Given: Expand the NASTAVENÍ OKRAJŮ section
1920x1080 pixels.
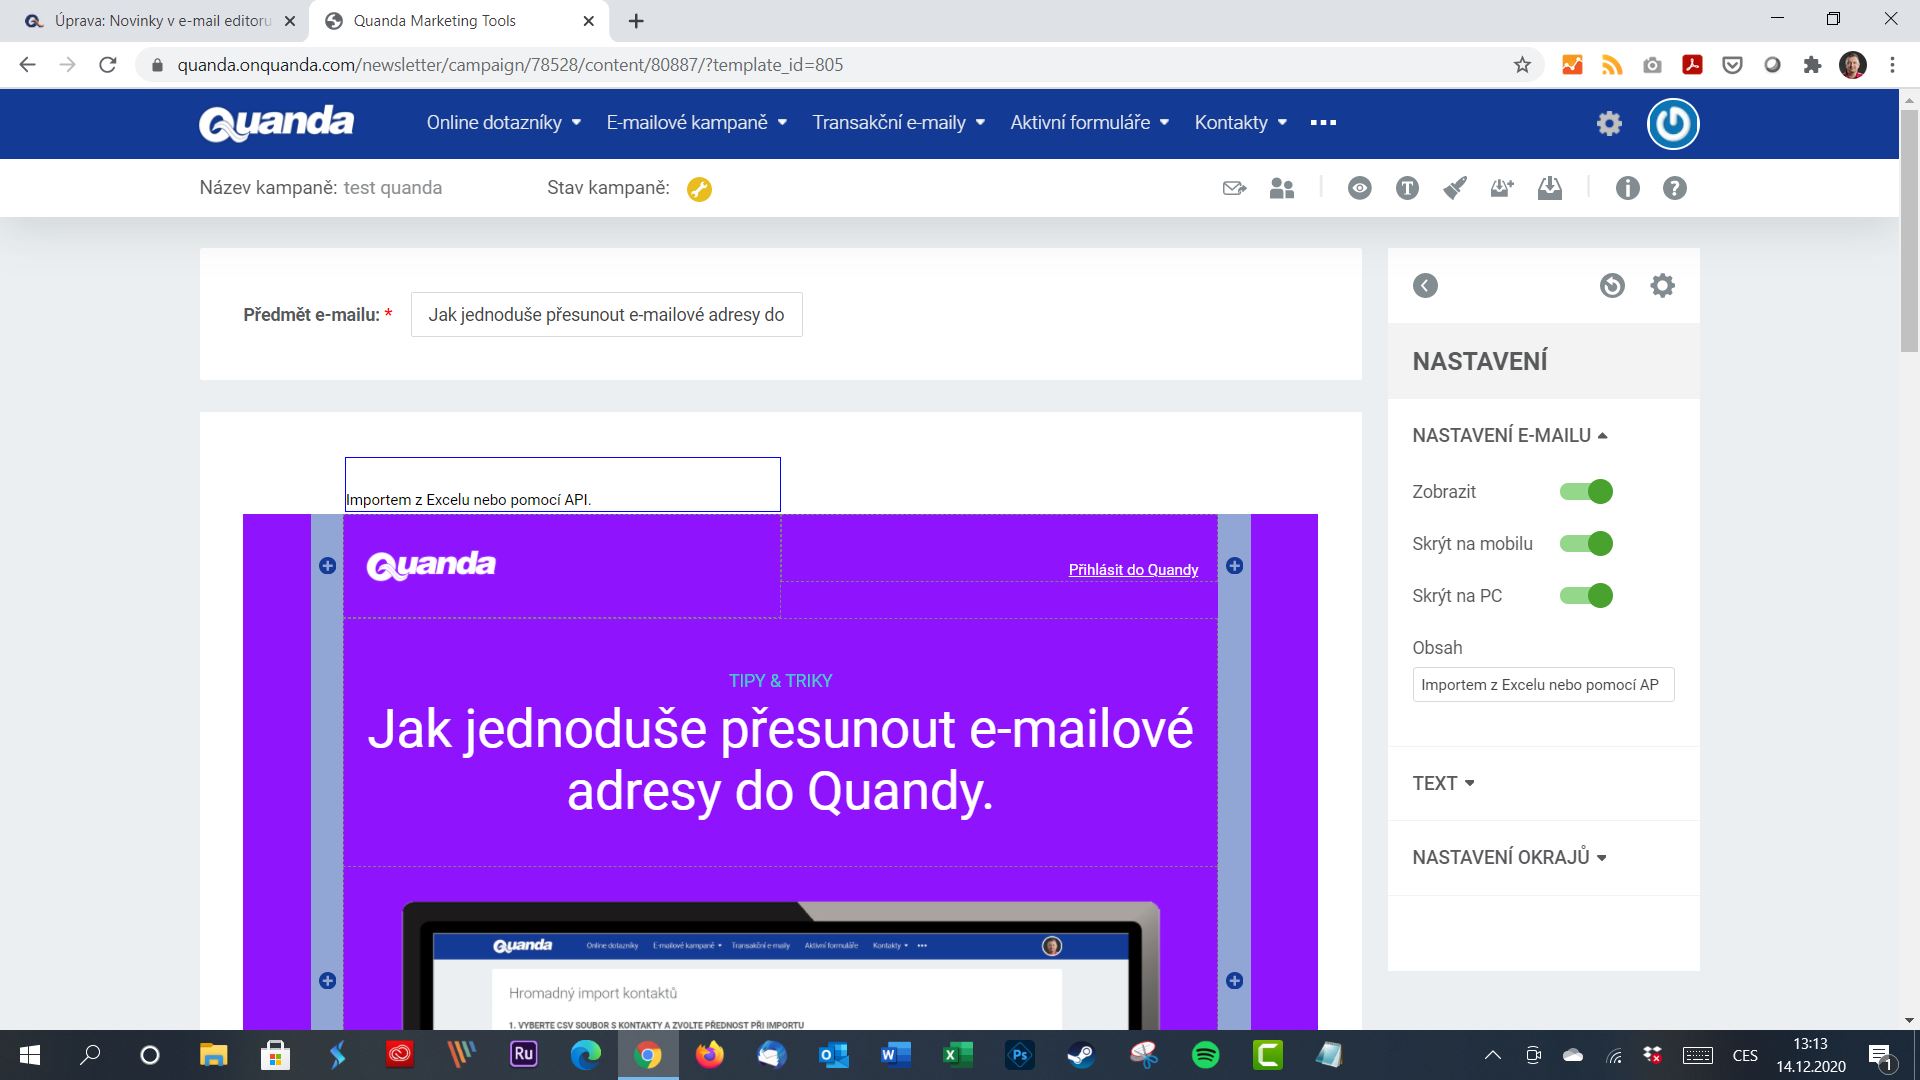Looking at the screenshot, I should 1509,857.
